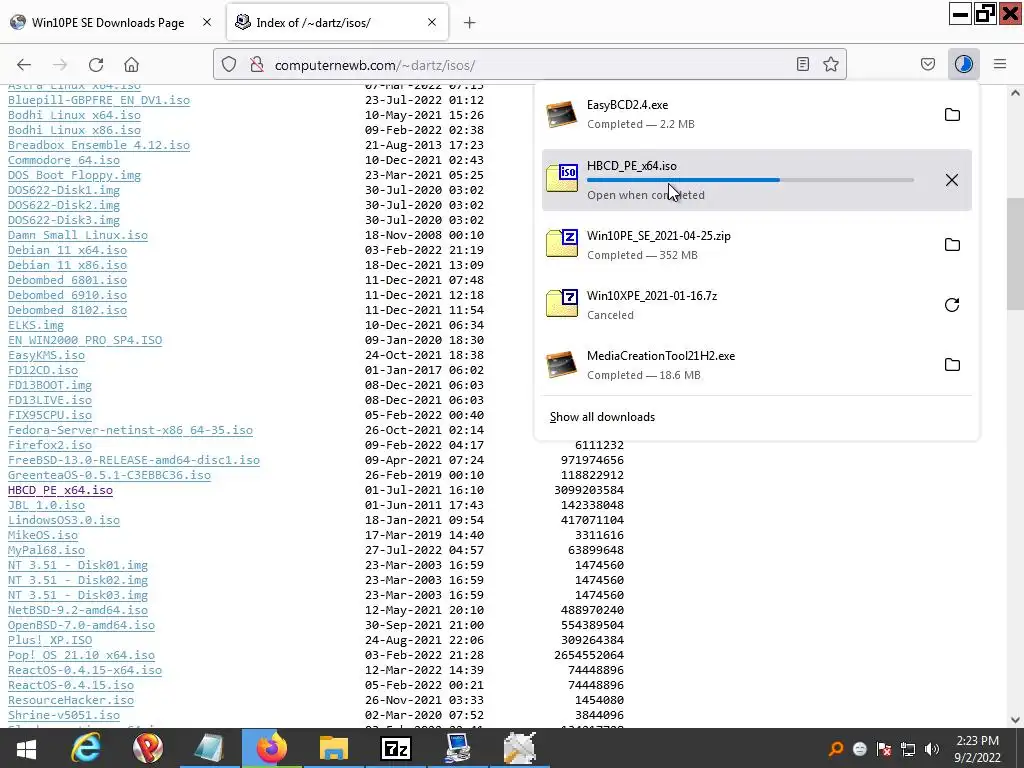The width and height of the screenshot is (1024, 768).
Task: Open 7-Zip from the taskbar
Action: click(x=396, y=748)
